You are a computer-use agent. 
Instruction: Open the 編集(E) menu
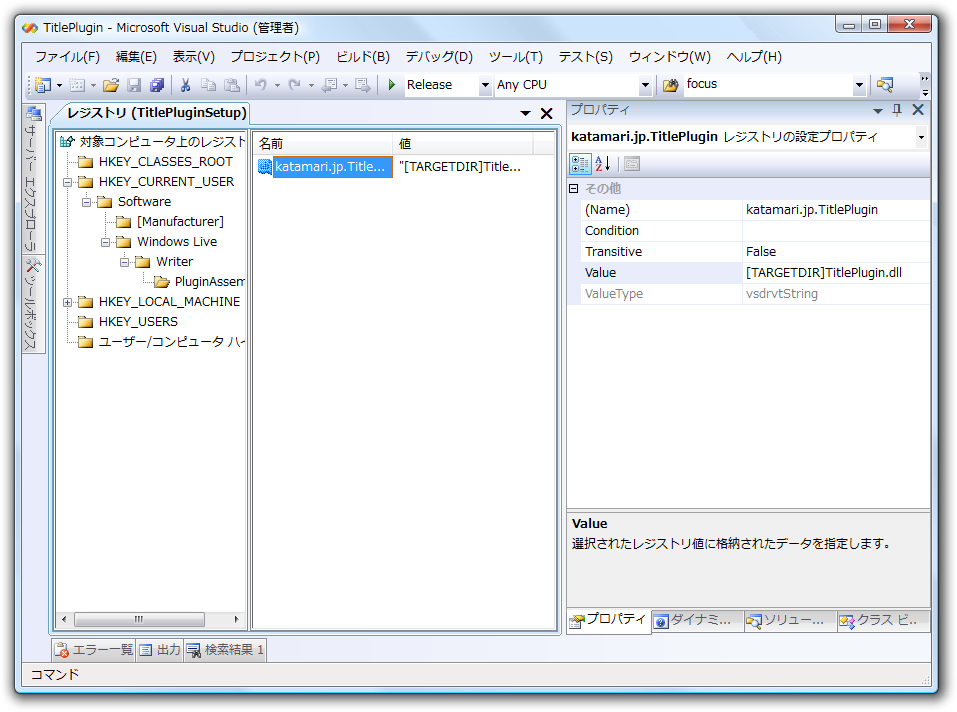pyautogui.click(x=136, y=57)
